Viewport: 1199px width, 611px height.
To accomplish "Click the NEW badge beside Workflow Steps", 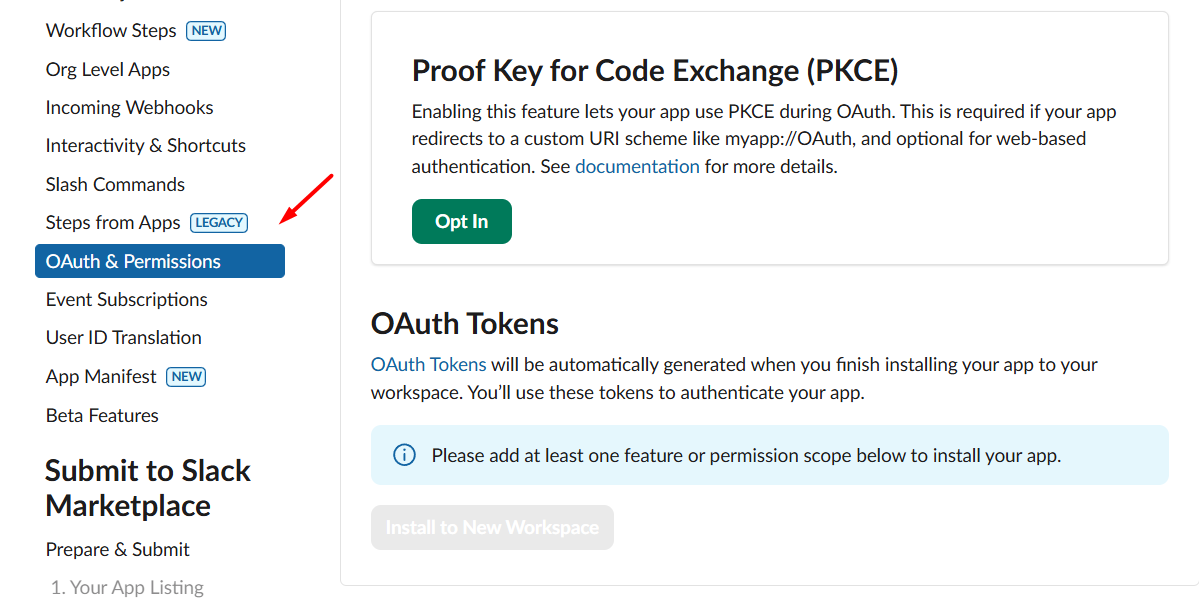I will coord(207,31).
